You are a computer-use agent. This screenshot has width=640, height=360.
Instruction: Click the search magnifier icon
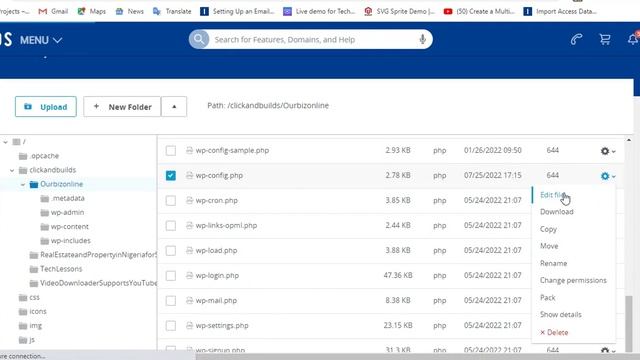pos(199,39)
